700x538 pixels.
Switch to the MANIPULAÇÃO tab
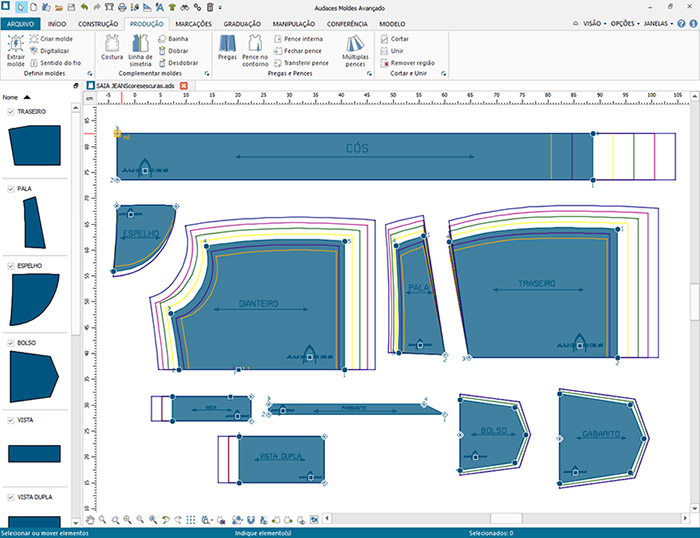click(294, 24)
